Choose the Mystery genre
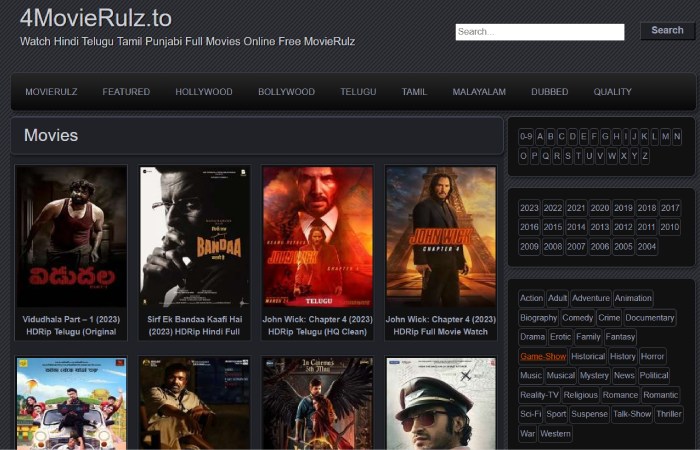The height and width of the screenshot is (450, 700). [594, 376]
